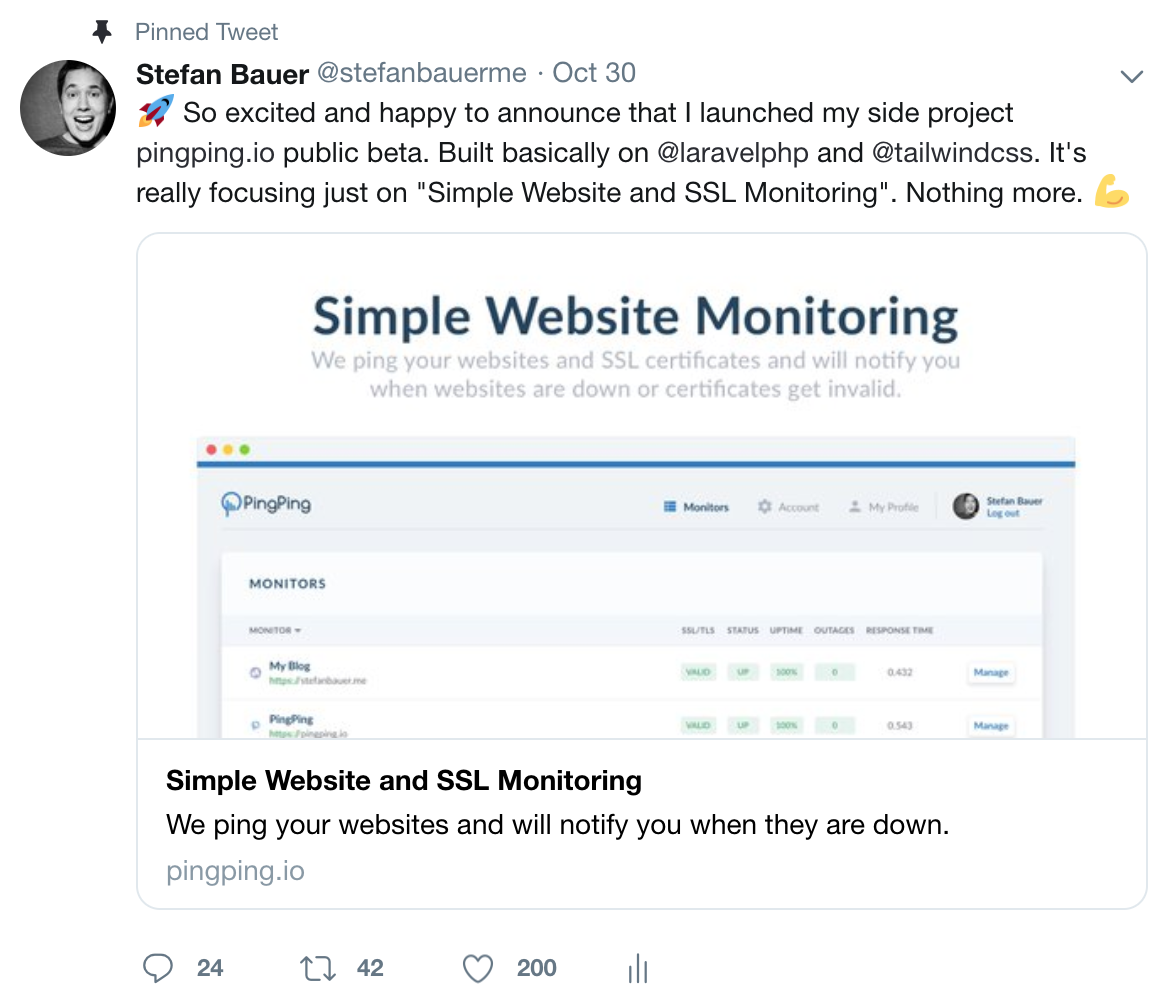Retweet using the retweet arrows icon

click(x=318, y=968)
